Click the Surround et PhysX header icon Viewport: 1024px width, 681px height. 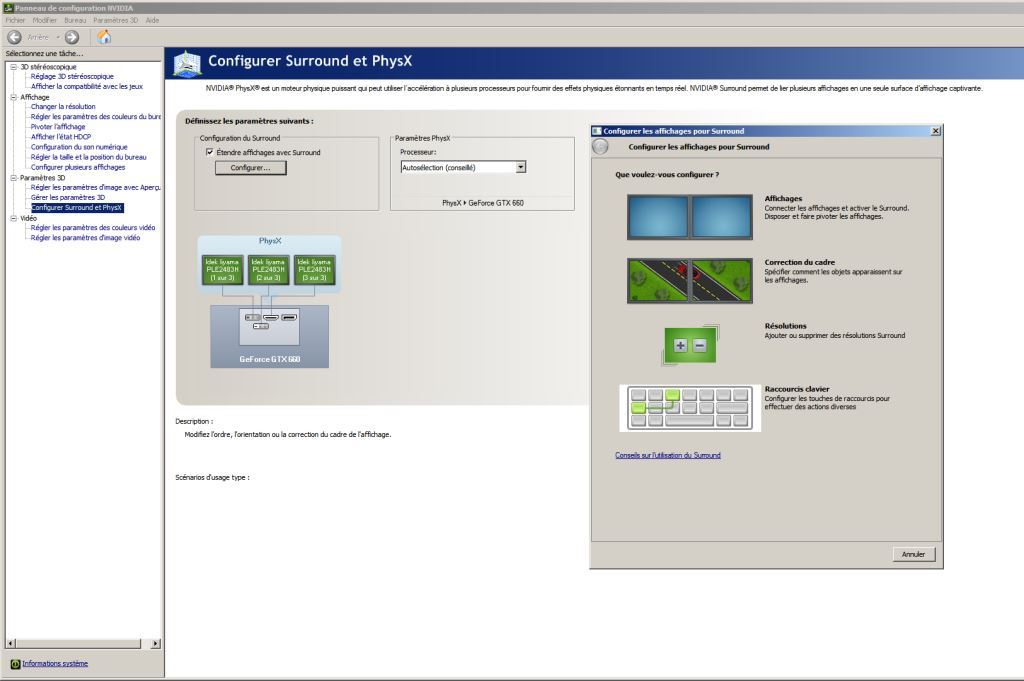[x=187, y=63]
